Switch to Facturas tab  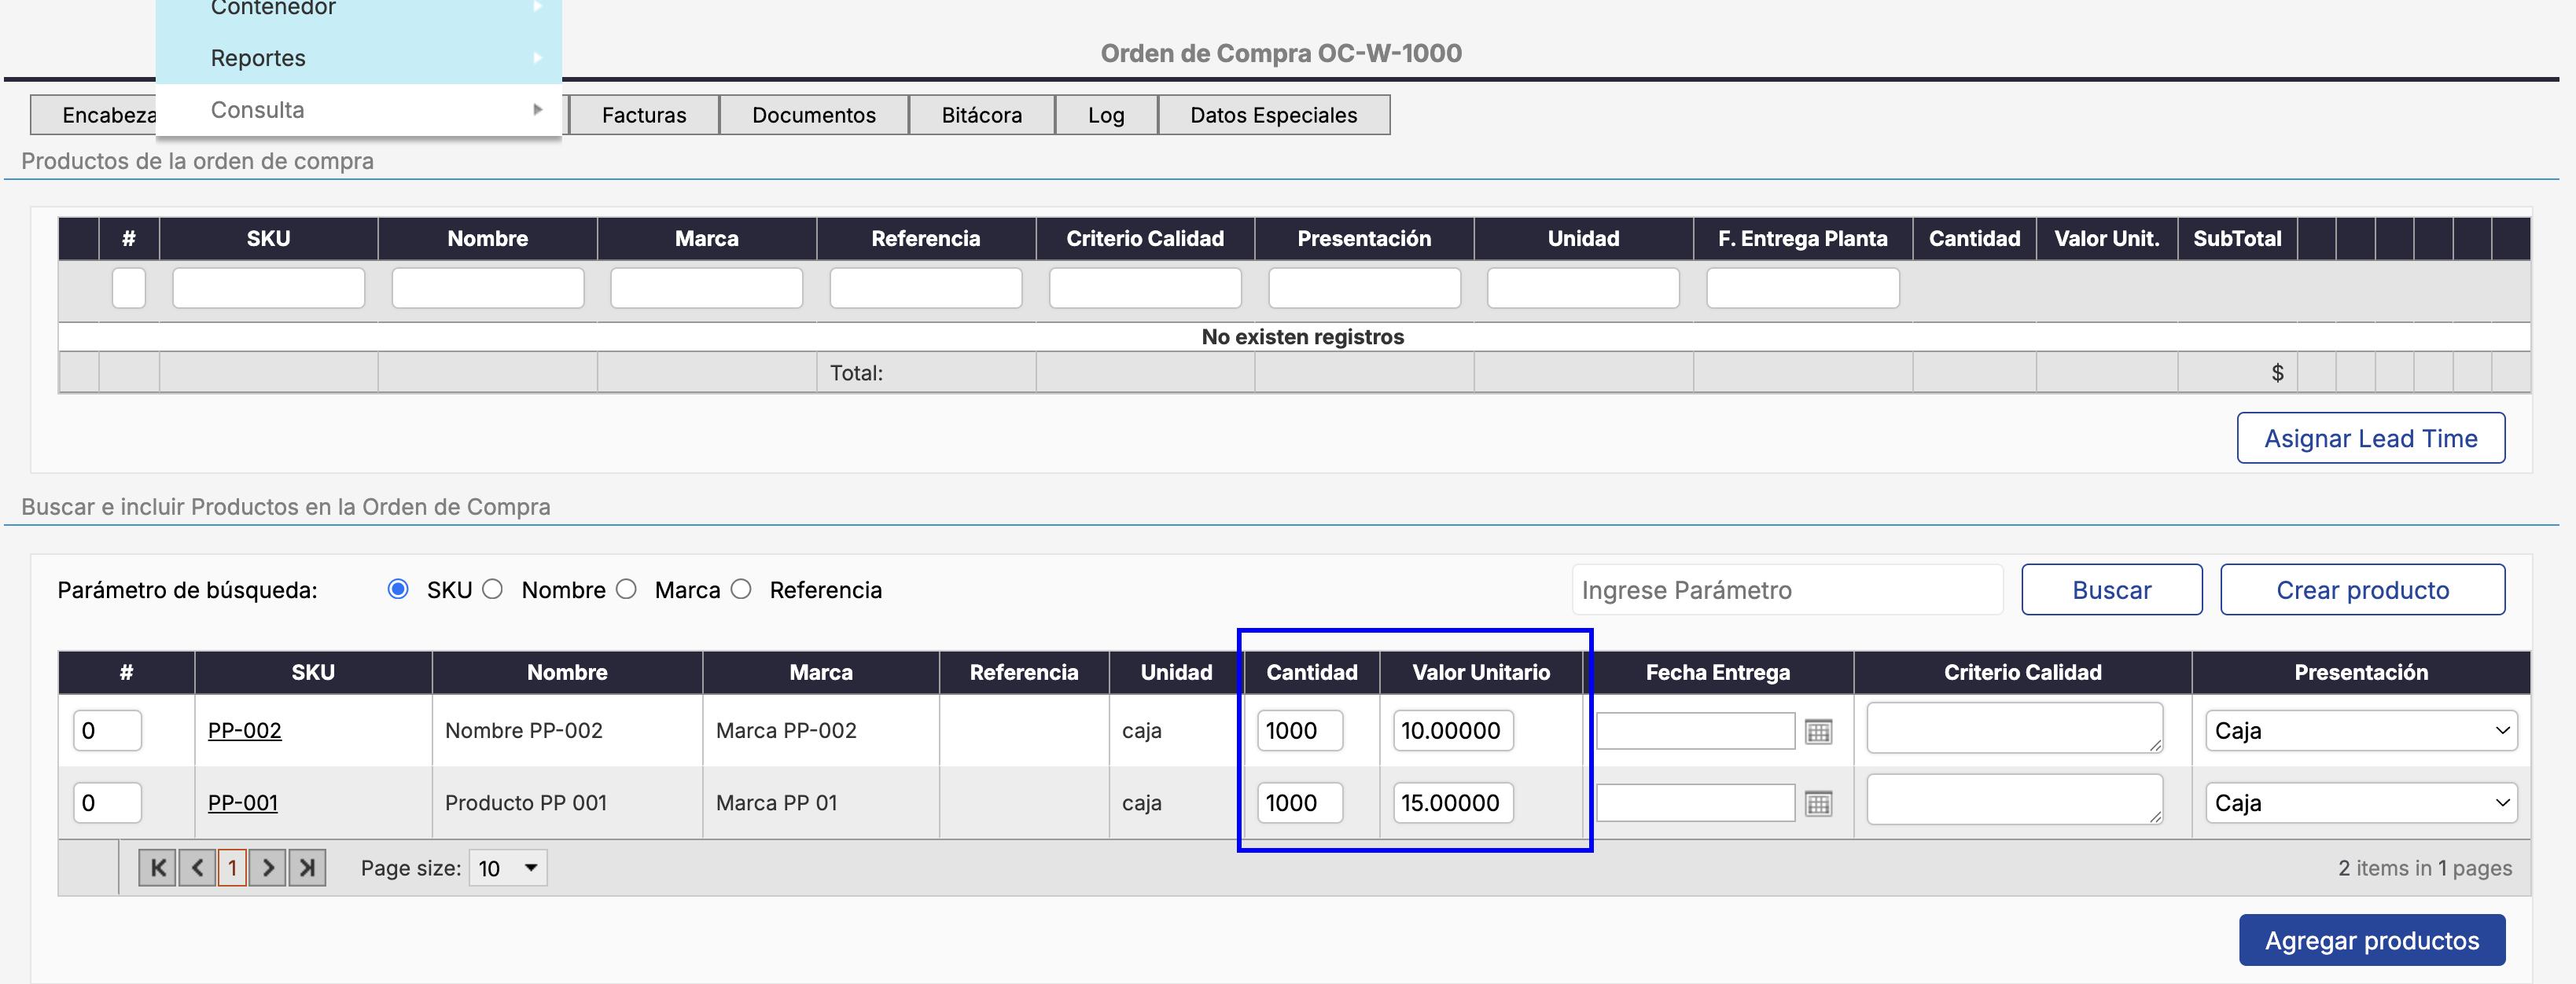tap(644, 115)
